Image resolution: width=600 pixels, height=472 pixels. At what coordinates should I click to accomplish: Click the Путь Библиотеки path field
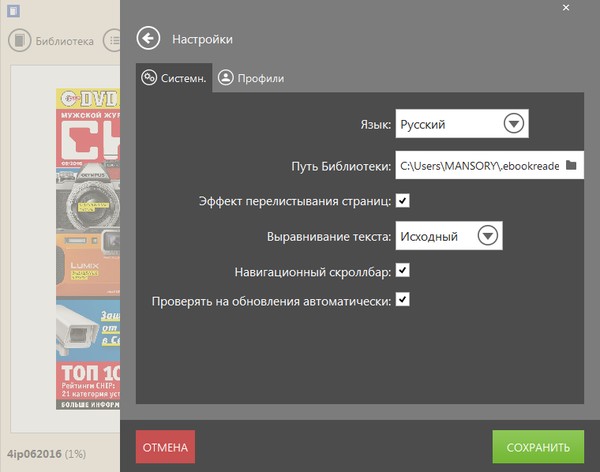[476, 165]
